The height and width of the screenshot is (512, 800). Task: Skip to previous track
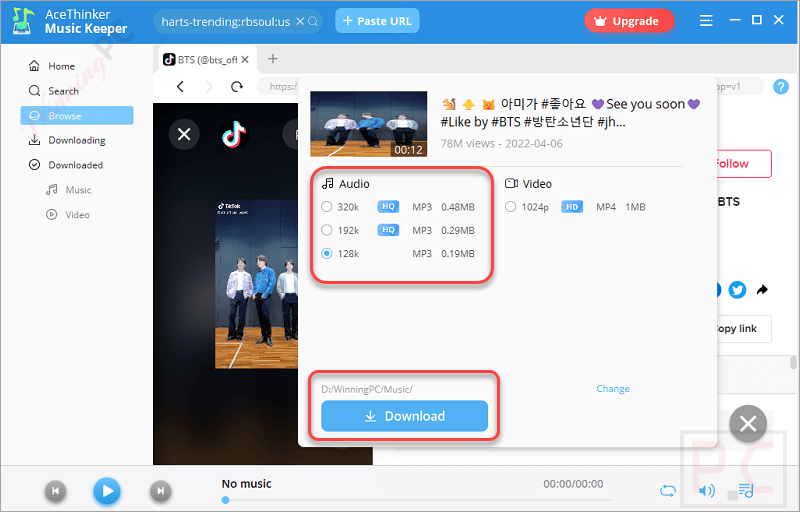click(56, 491)
